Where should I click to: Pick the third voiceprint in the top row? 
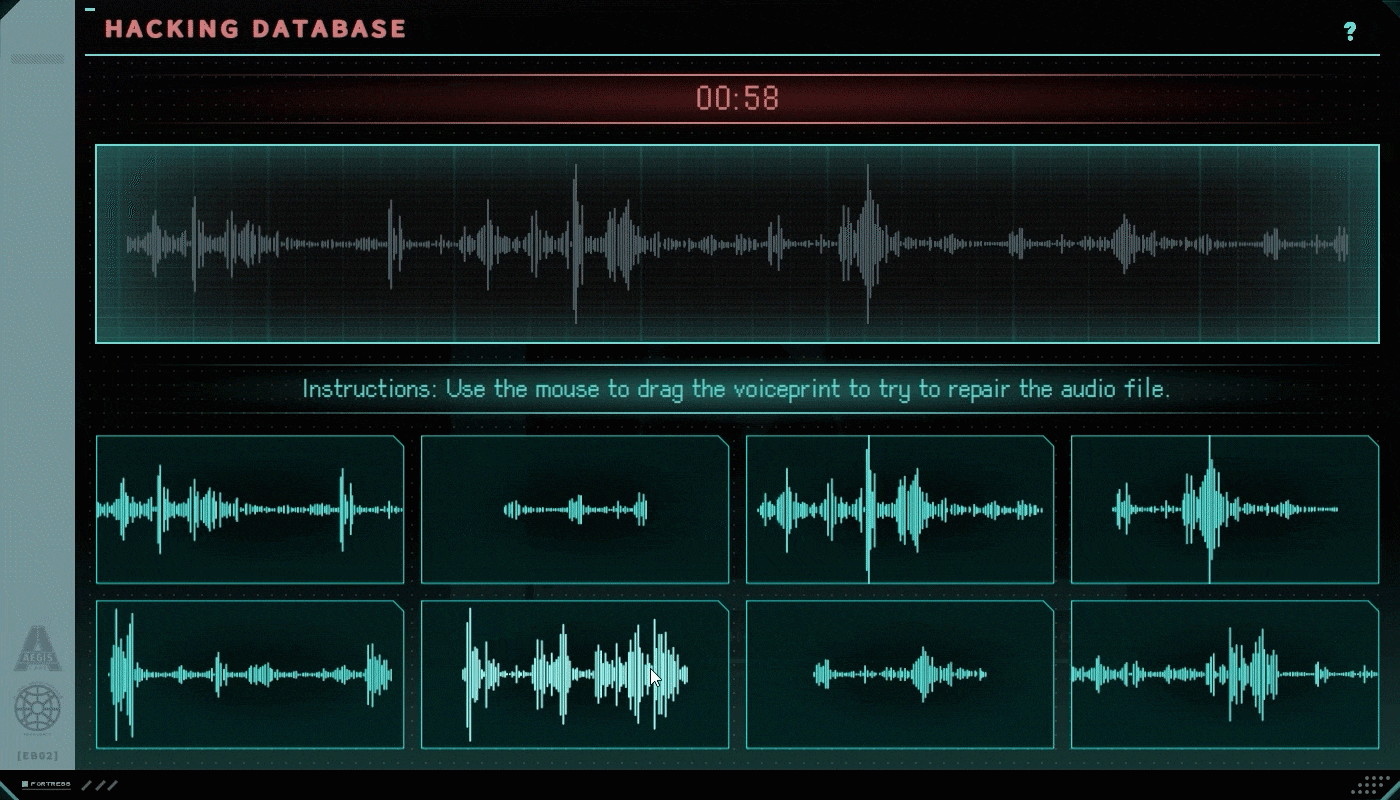coord(900,509)
